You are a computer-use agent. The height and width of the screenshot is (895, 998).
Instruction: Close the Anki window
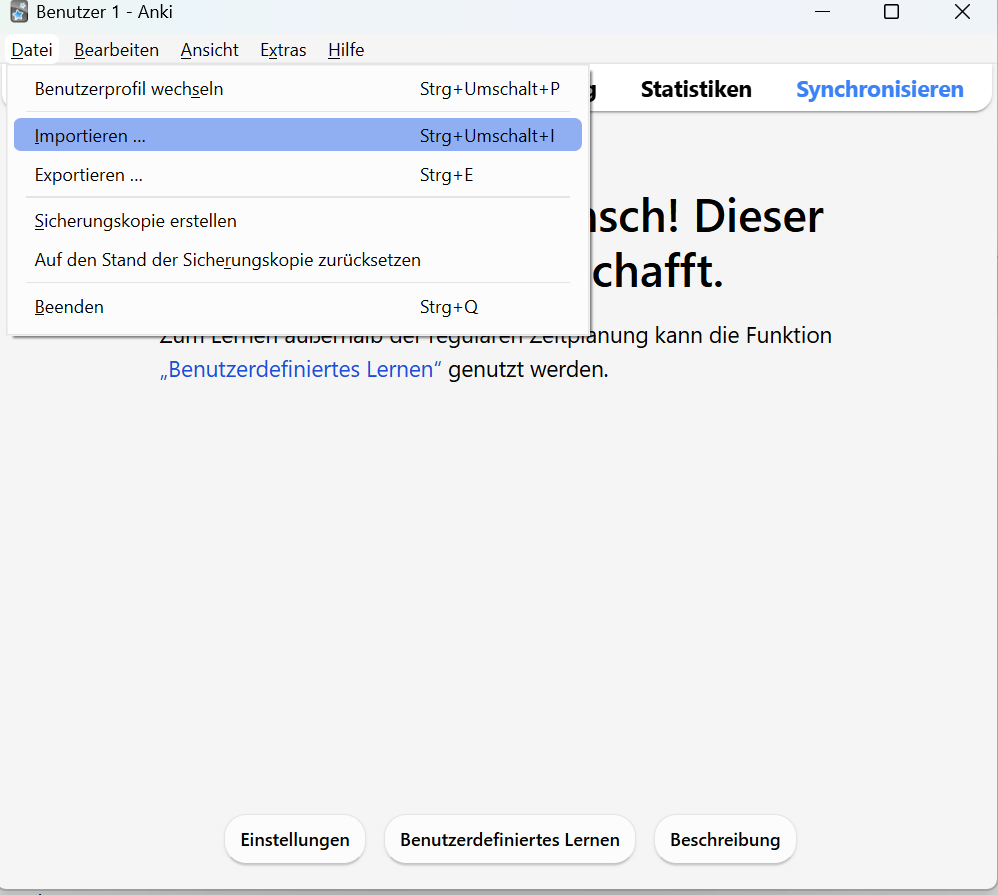coord(962,12)
